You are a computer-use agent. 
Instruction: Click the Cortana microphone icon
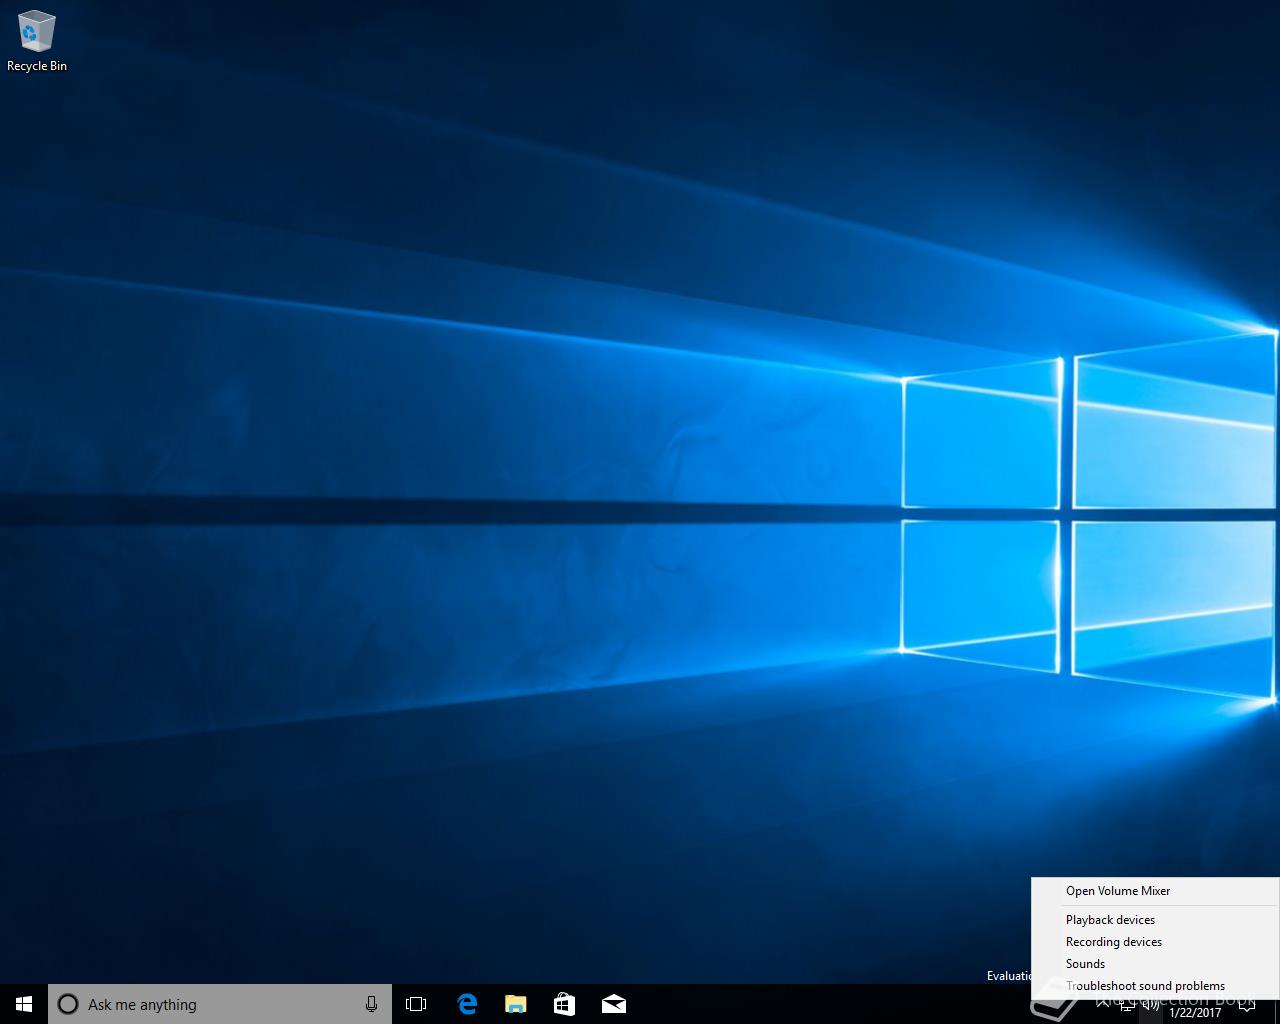[371, 1004]
